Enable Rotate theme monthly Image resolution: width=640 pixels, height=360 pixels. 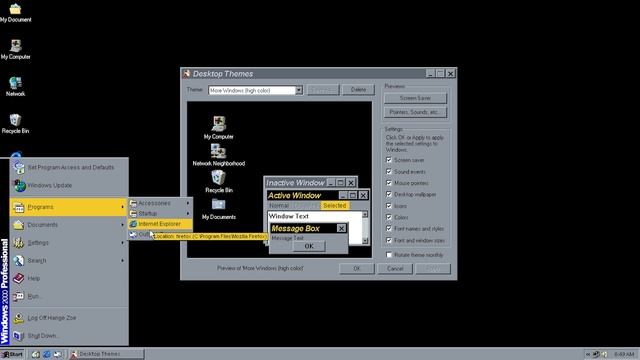point(389,255)
